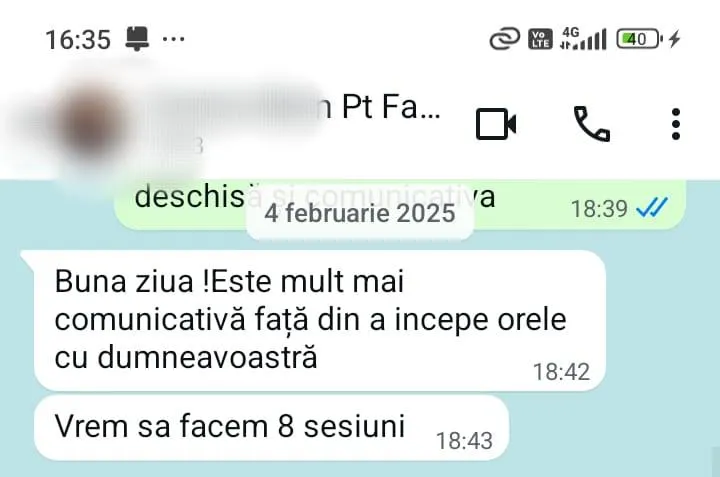Tap the charging lightning bolt icon

(x=674, y=39)
